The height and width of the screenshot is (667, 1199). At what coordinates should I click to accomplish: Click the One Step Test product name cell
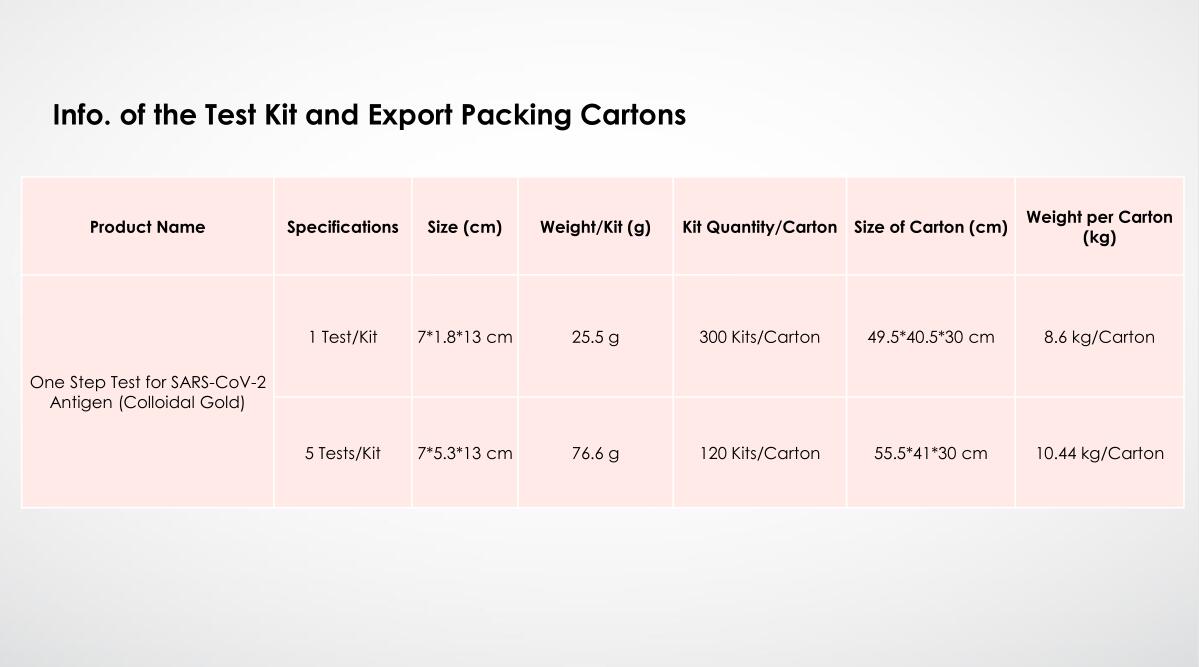click(148, 392)
